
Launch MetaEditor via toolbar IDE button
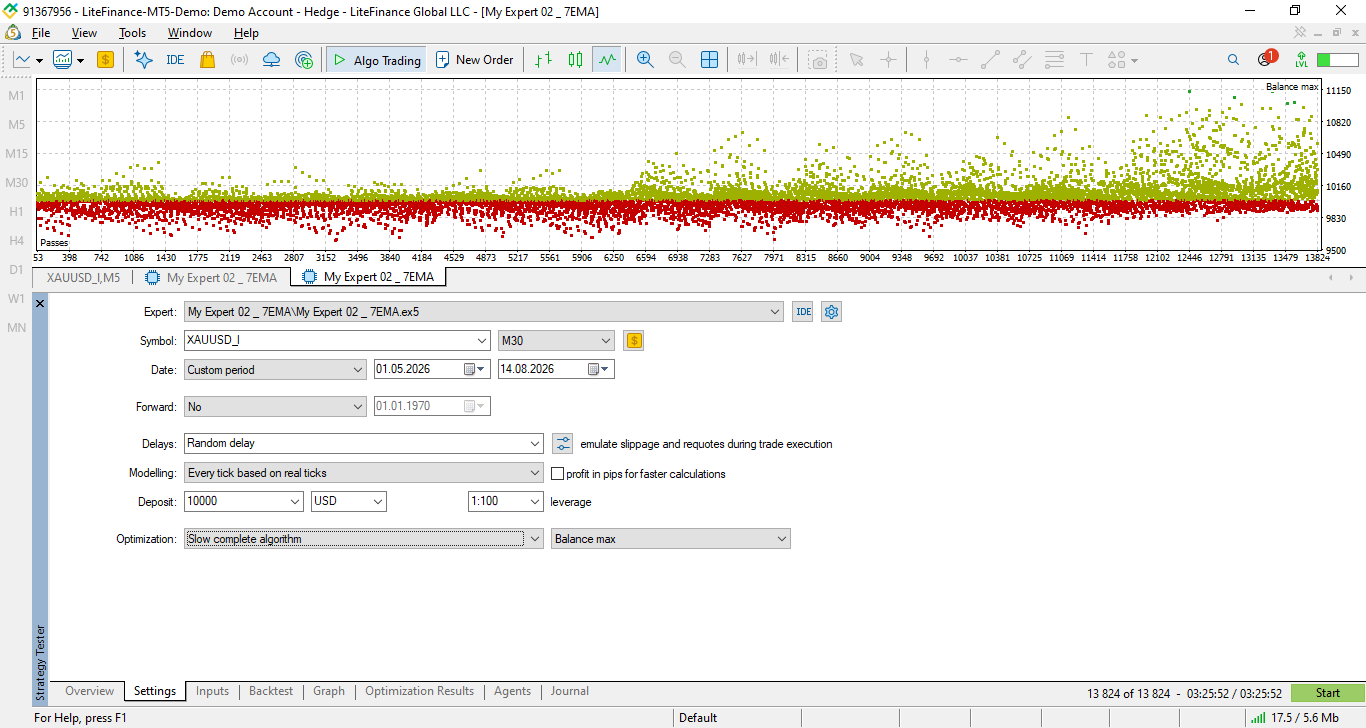point(175,60)
